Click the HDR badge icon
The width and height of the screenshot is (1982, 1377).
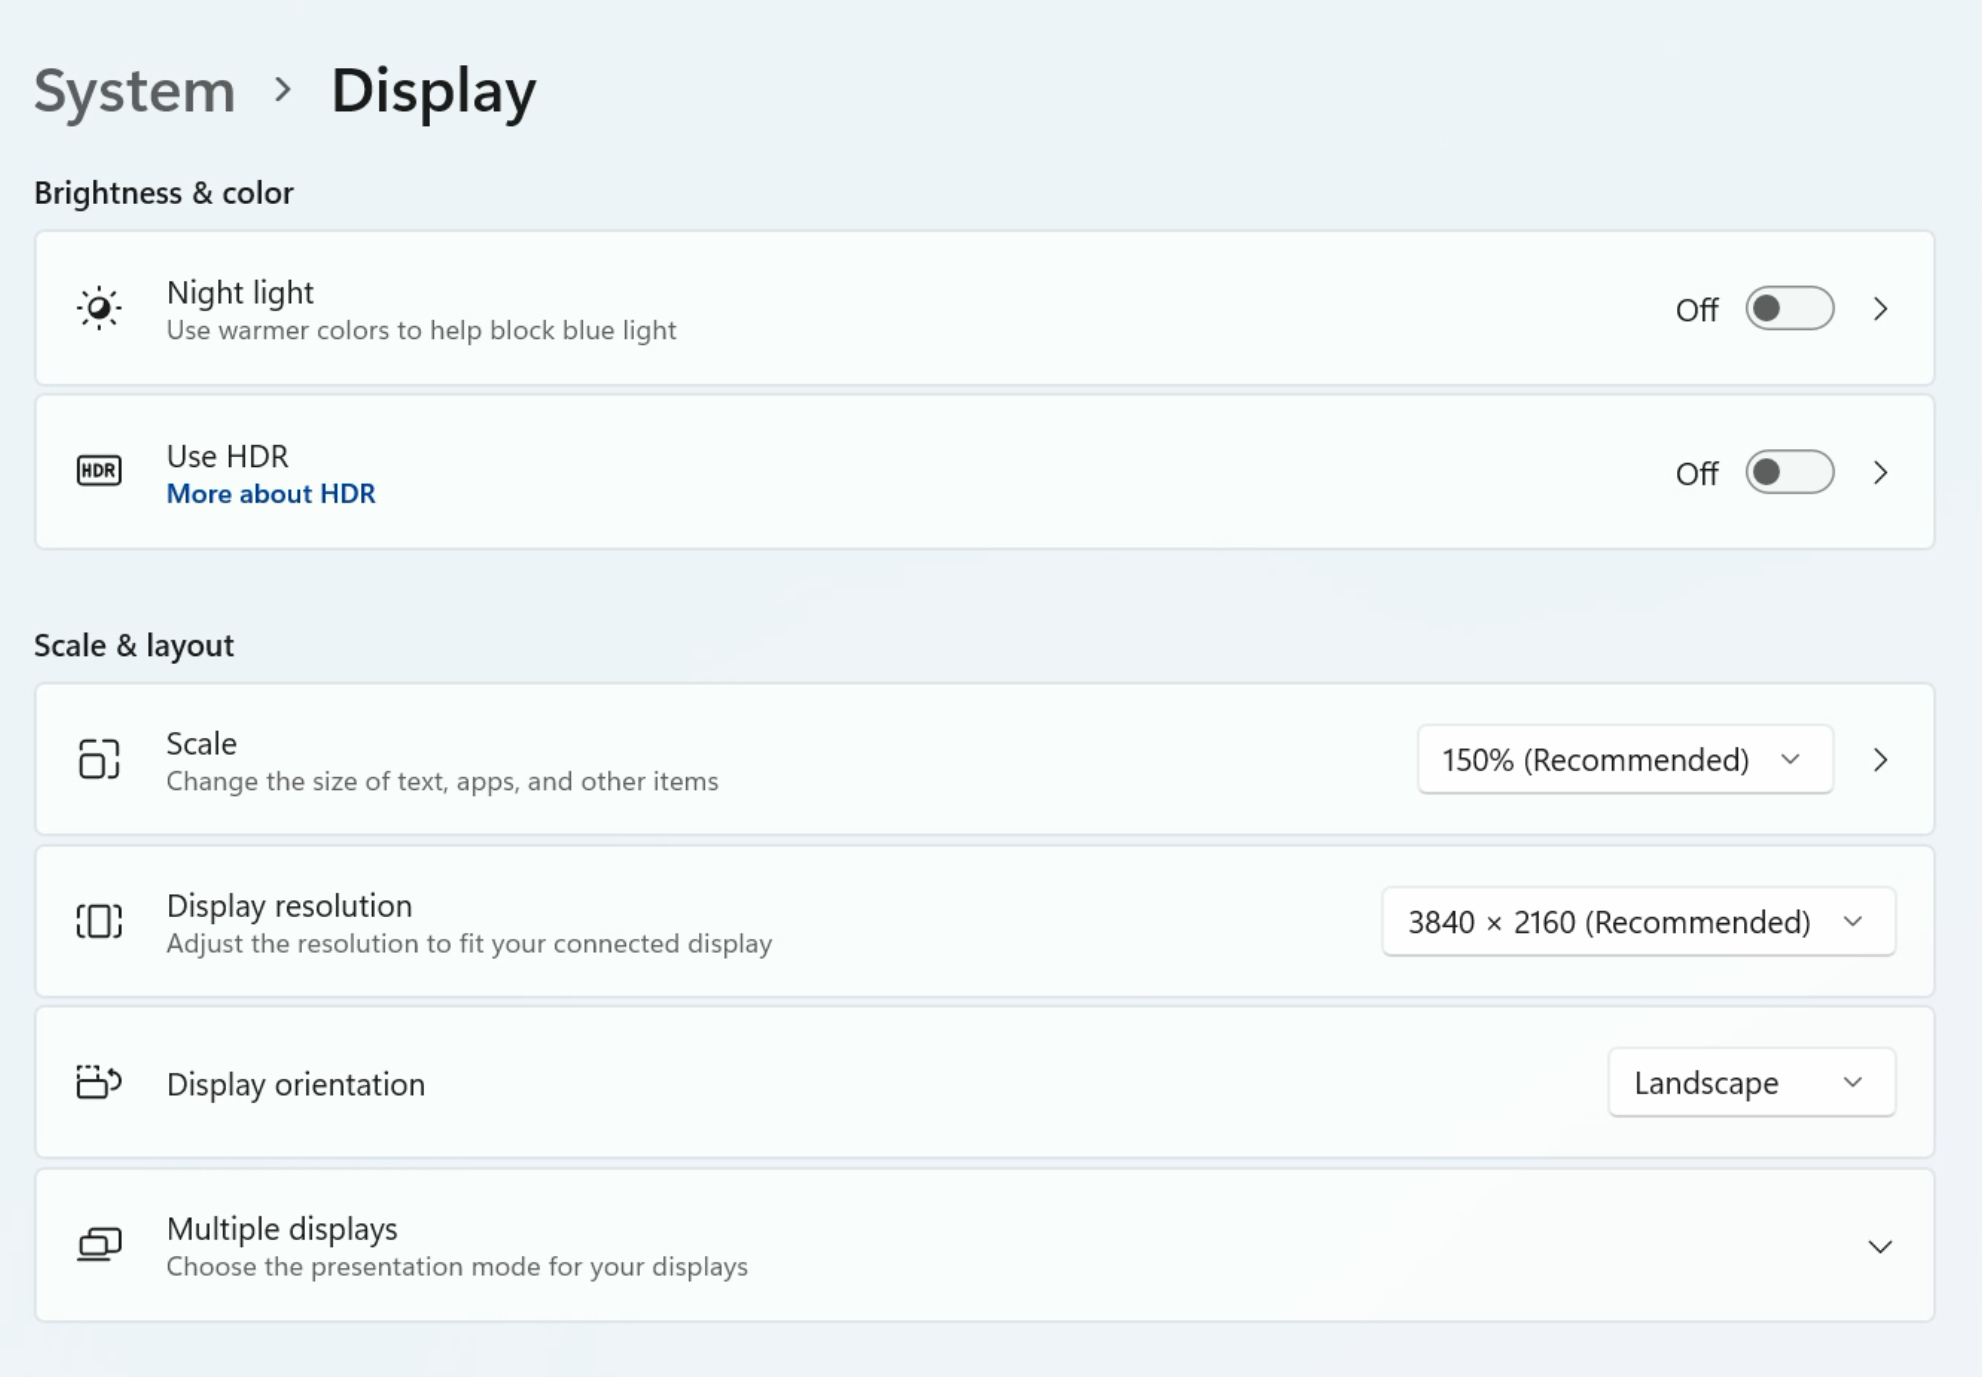point(99,471)
